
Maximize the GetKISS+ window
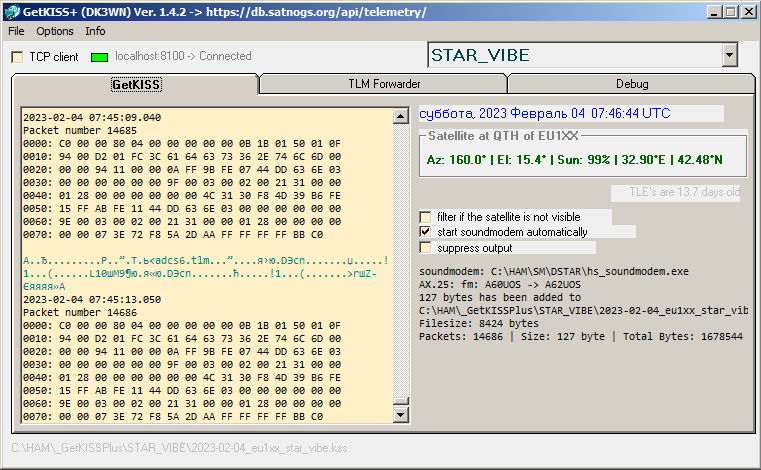click(730, 12)
